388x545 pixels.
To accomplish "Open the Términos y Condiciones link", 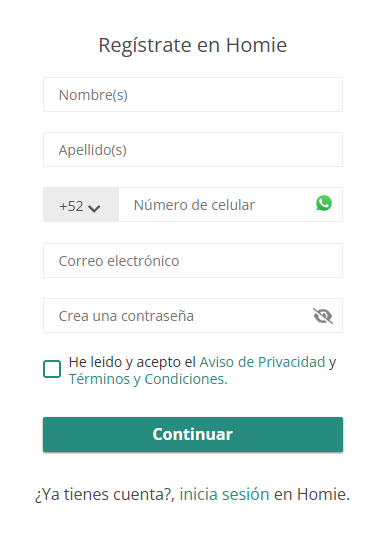I will 148,379.
